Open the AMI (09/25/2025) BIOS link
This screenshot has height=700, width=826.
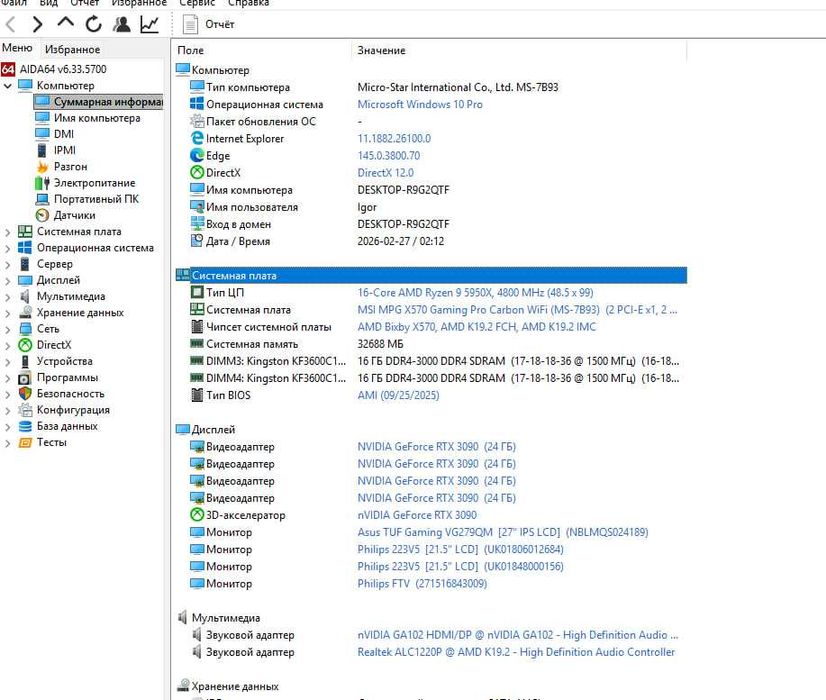coord(398,395)
